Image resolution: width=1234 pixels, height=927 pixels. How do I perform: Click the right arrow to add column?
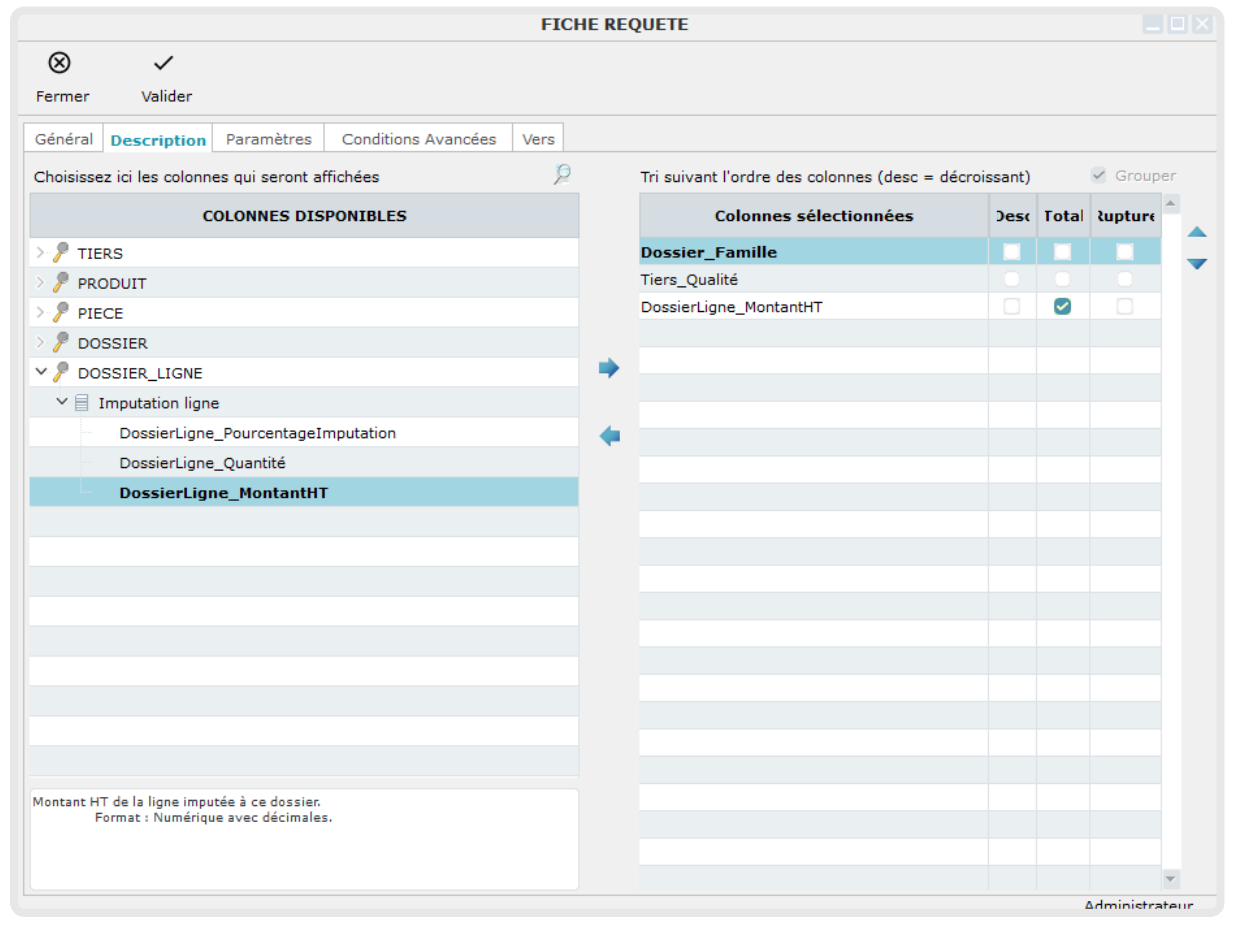pyautogui.click(x=609, y=369)
